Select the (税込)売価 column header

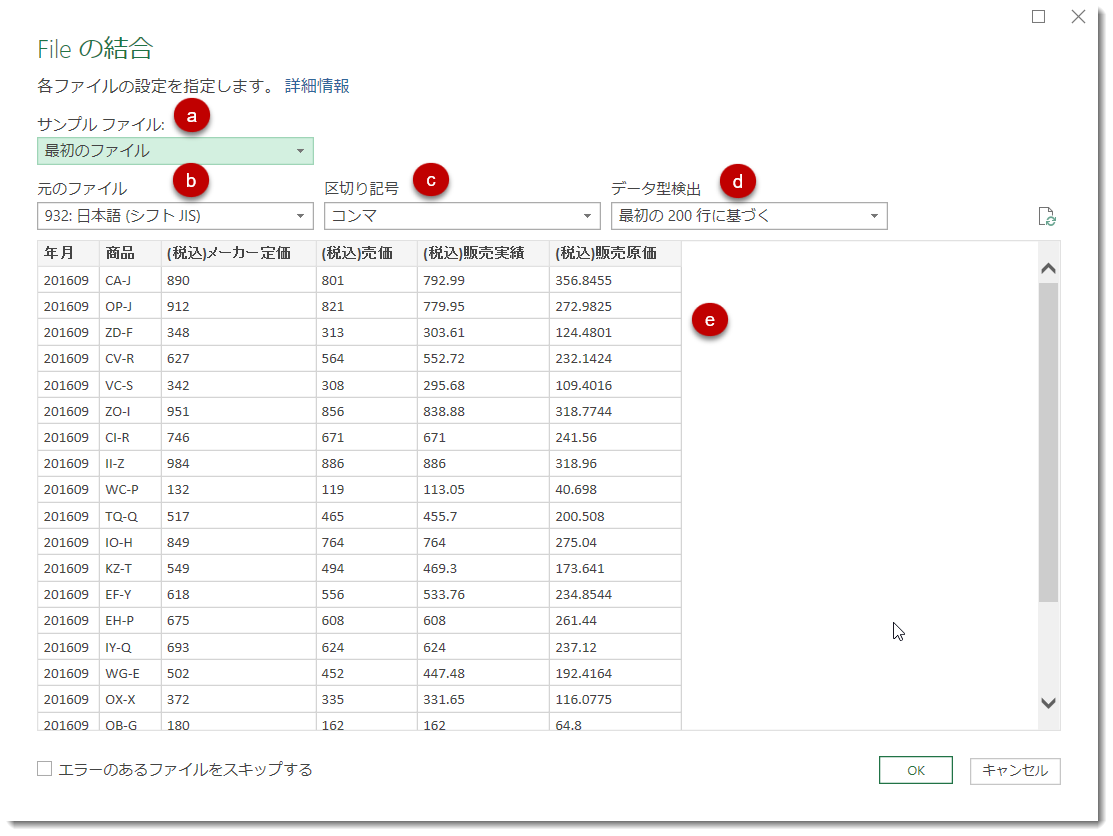tap(366, 253)
